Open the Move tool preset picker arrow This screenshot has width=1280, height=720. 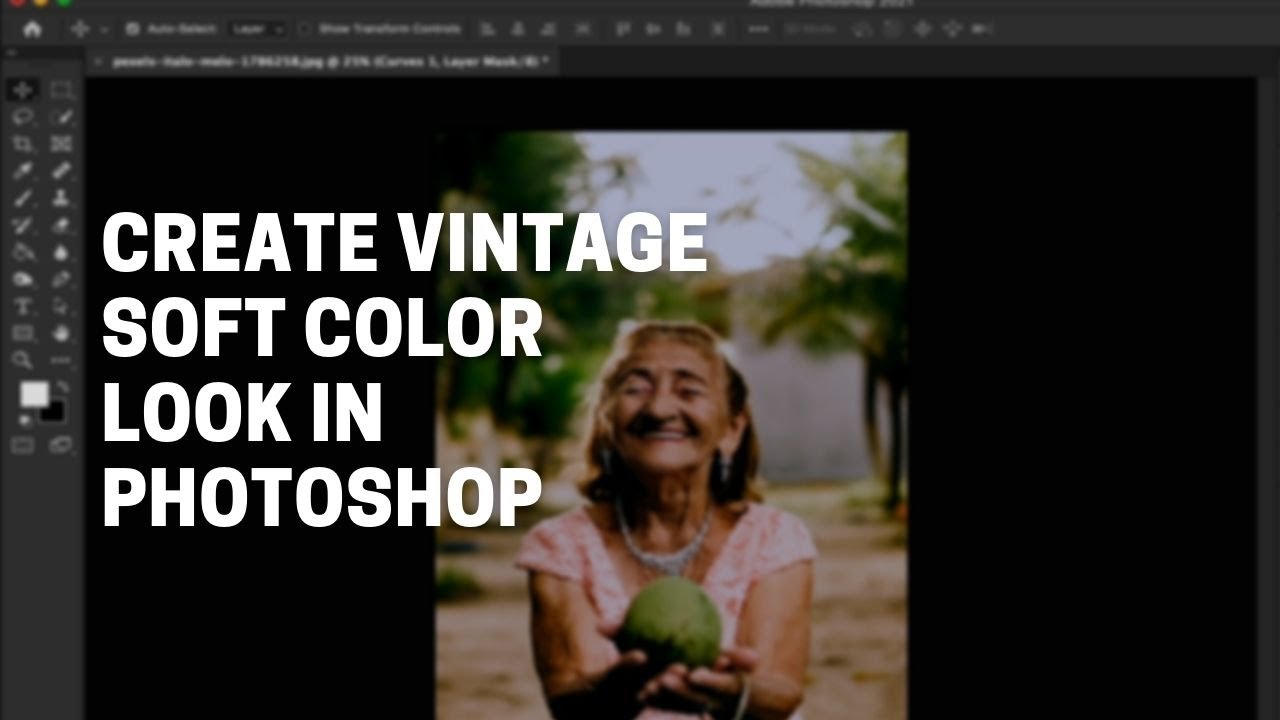click(x=104, y=29)
